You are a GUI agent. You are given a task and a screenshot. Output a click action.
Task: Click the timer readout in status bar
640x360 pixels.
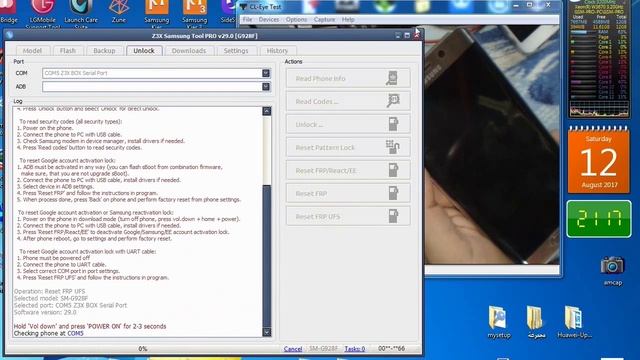391,349
